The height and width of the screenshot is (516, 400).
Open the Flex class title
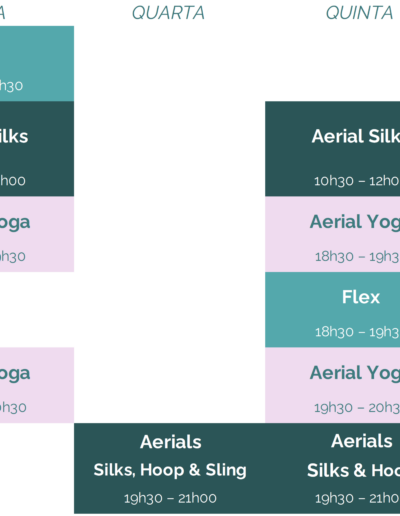point(361,297)
